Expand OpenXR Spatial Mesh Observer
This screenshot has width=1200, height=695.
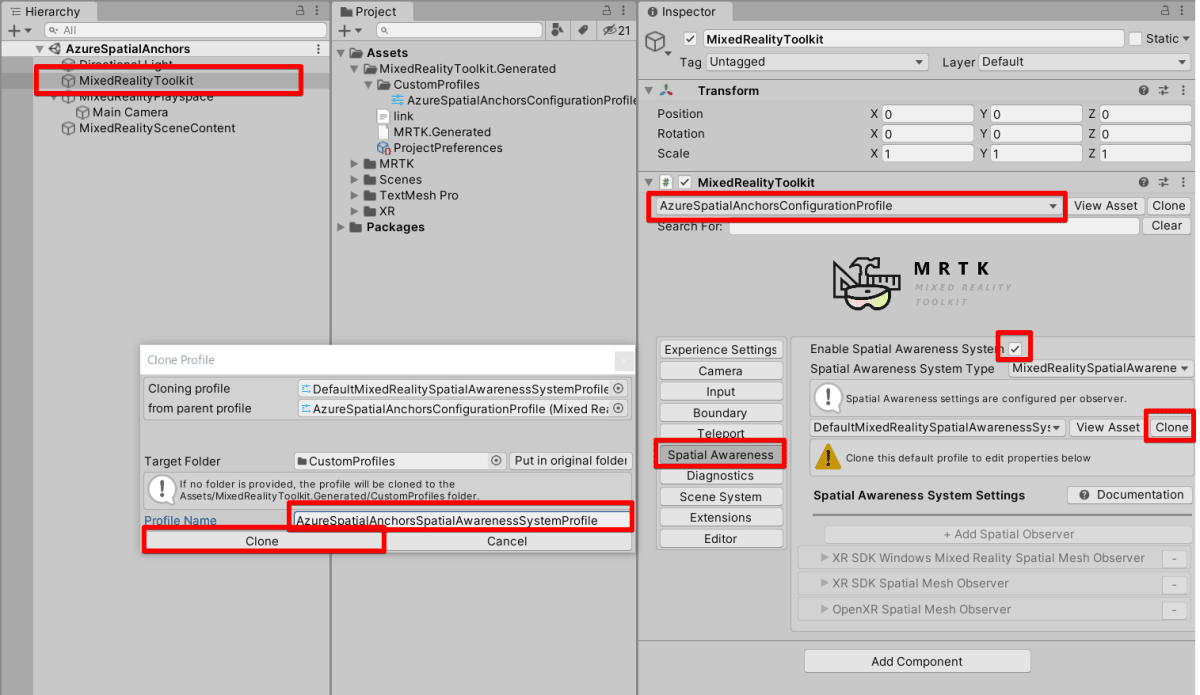pos(825,609)
